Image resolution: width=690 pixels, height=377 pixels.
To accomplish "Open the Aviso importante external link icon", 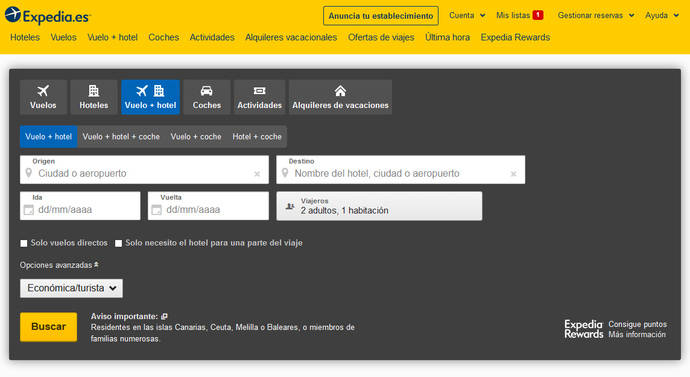I will tap(164, 316).
